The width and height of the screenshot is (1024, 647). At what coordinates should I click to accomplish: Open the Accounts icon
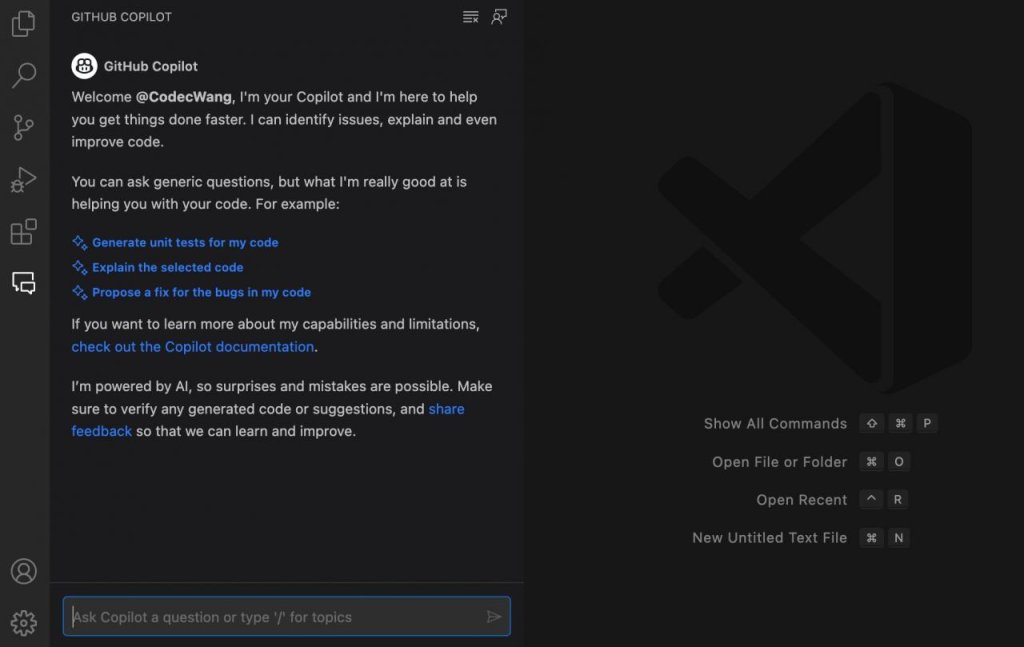click(x=24, y=571)
